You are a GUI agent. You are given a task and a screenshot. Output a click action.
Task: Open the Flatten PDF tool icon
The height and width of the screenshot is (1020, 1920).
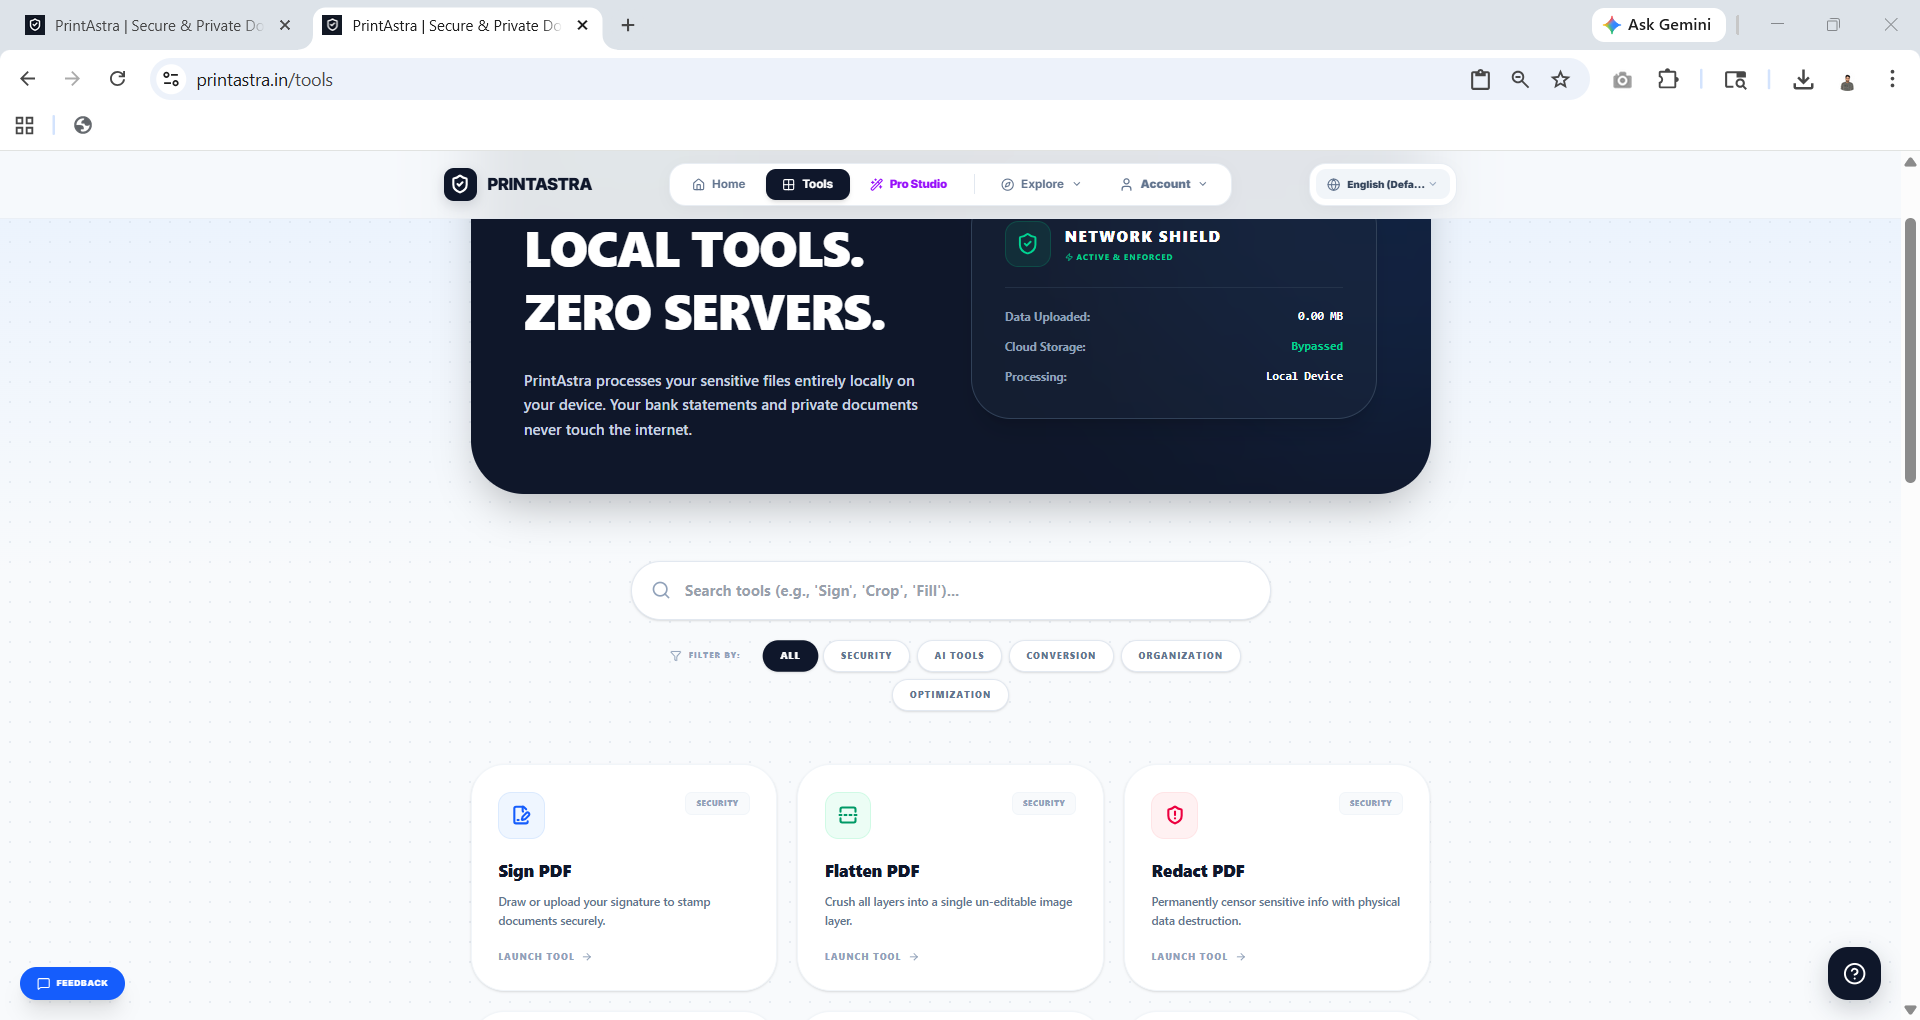(848, 815)
